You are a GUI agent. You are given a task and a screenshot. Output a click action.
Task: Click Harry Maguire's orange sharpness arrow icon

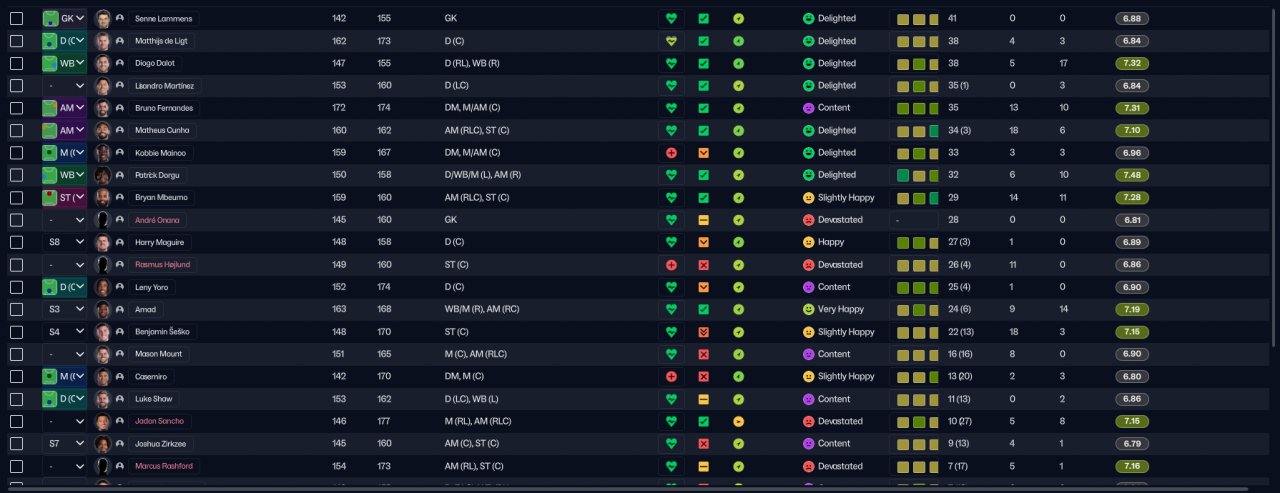pyautogui.click(x=703, y=242)
